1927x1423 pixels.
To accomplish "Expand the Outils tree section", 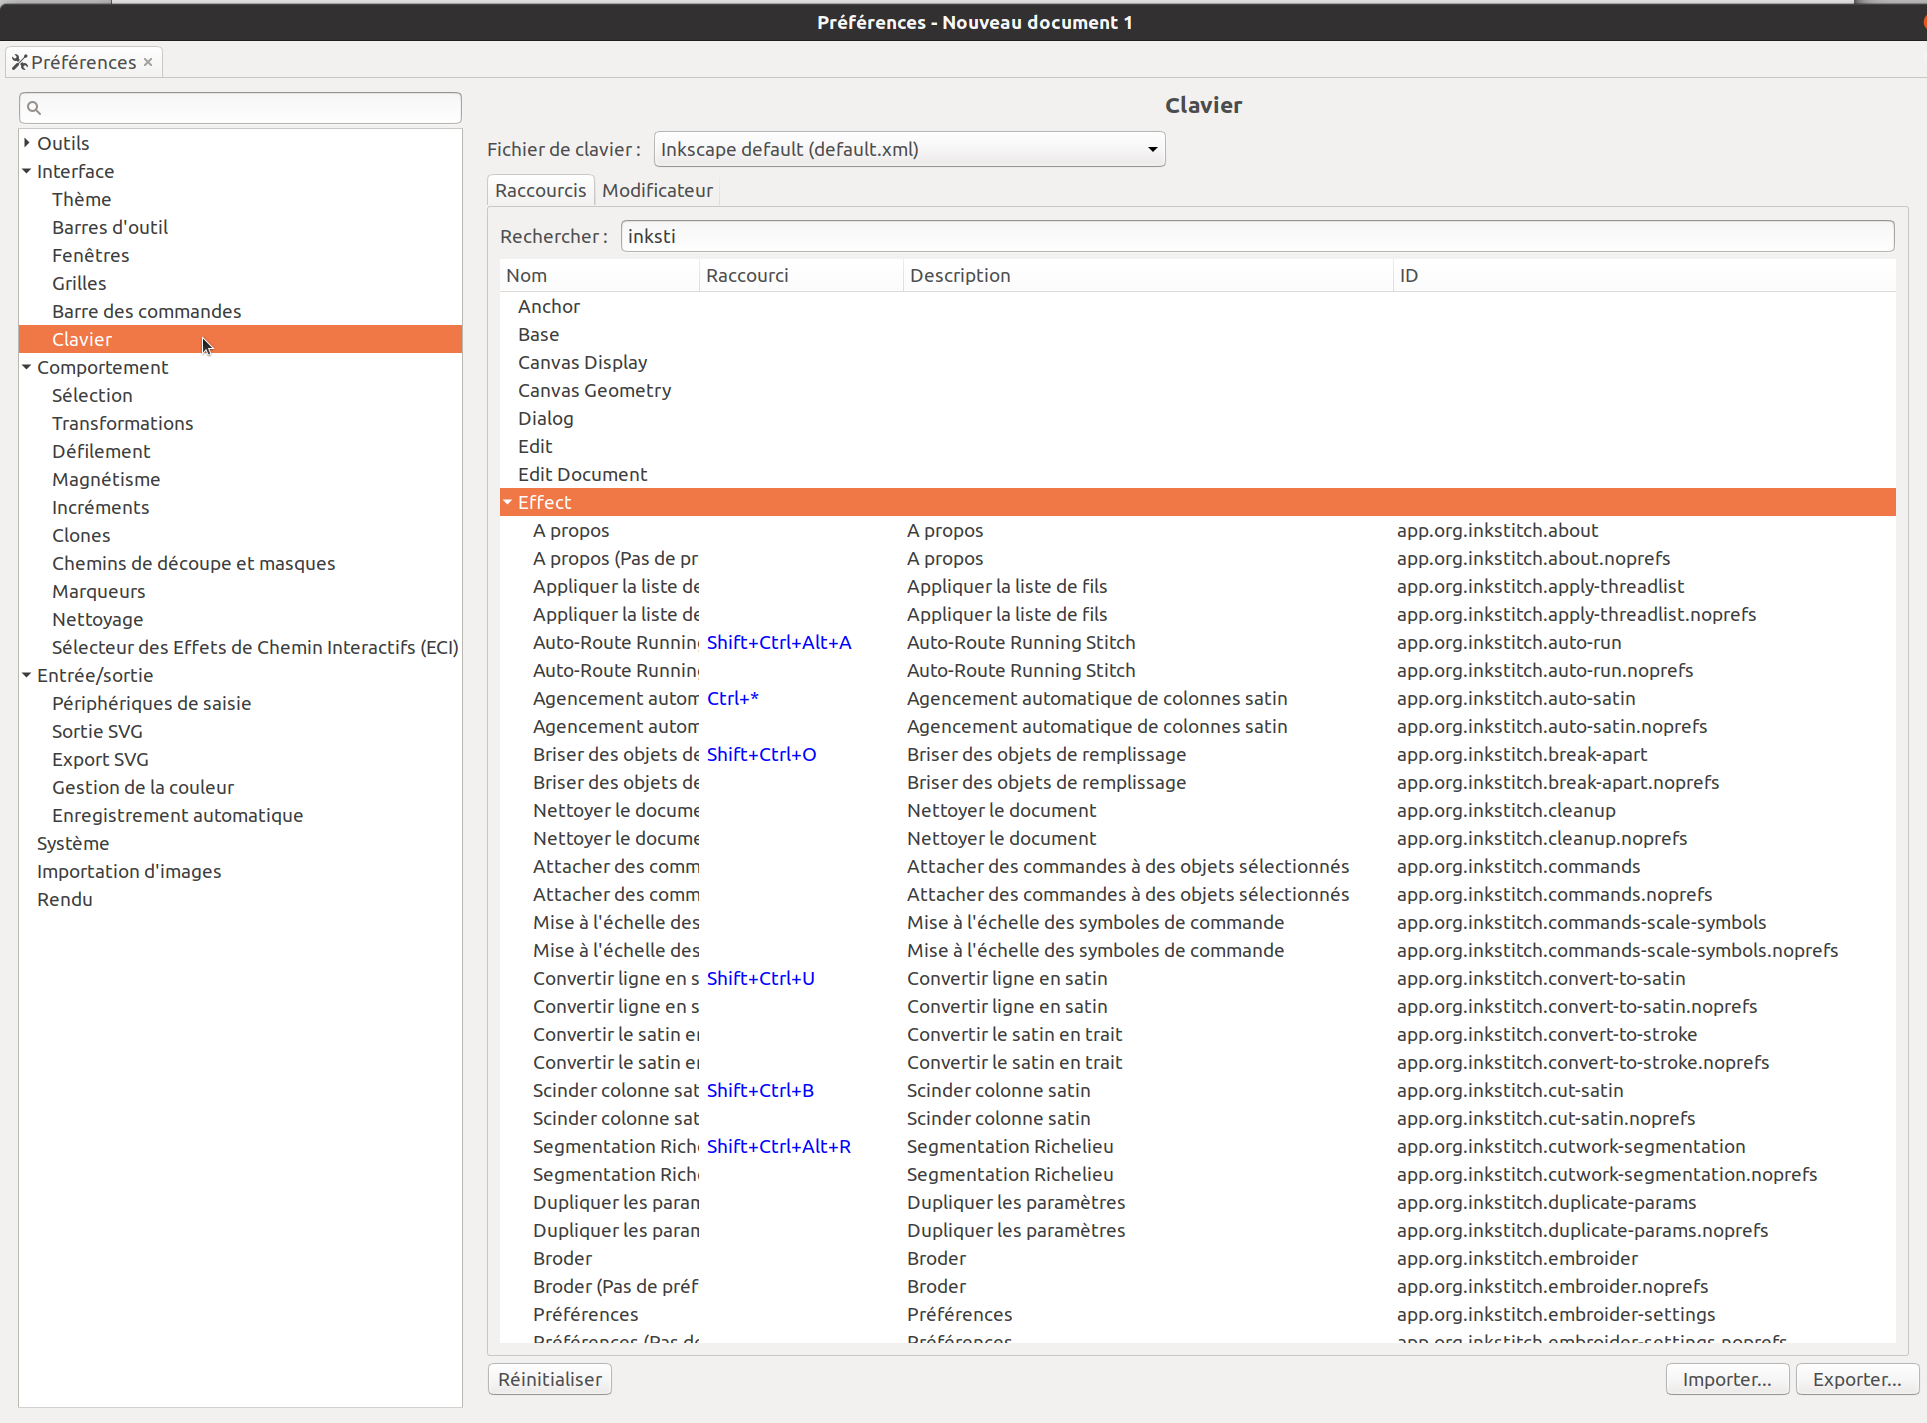I will [27, 143].
